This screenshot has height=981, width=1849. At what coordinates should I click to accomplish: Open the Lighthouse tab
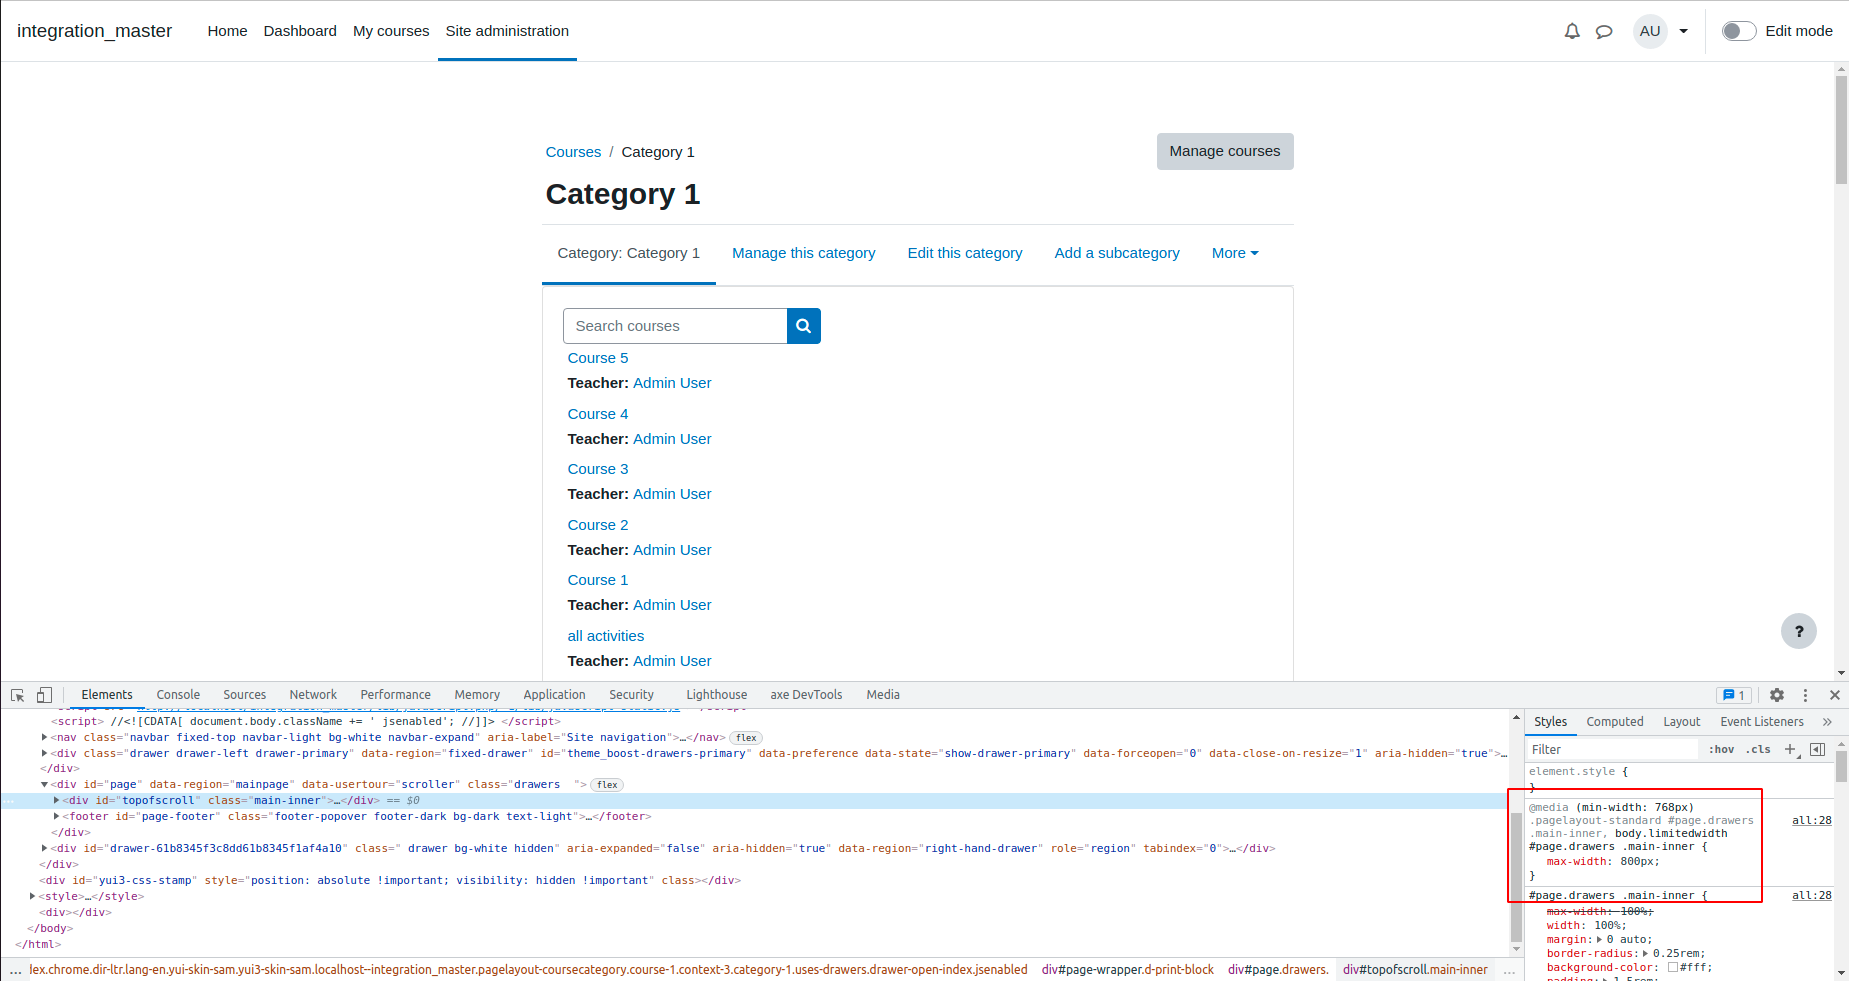pyautogui.click(x=716, y=695)
